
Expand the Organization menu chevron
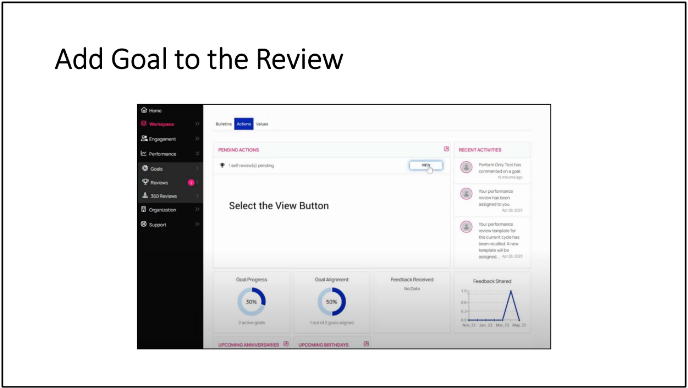click(197, 209)
